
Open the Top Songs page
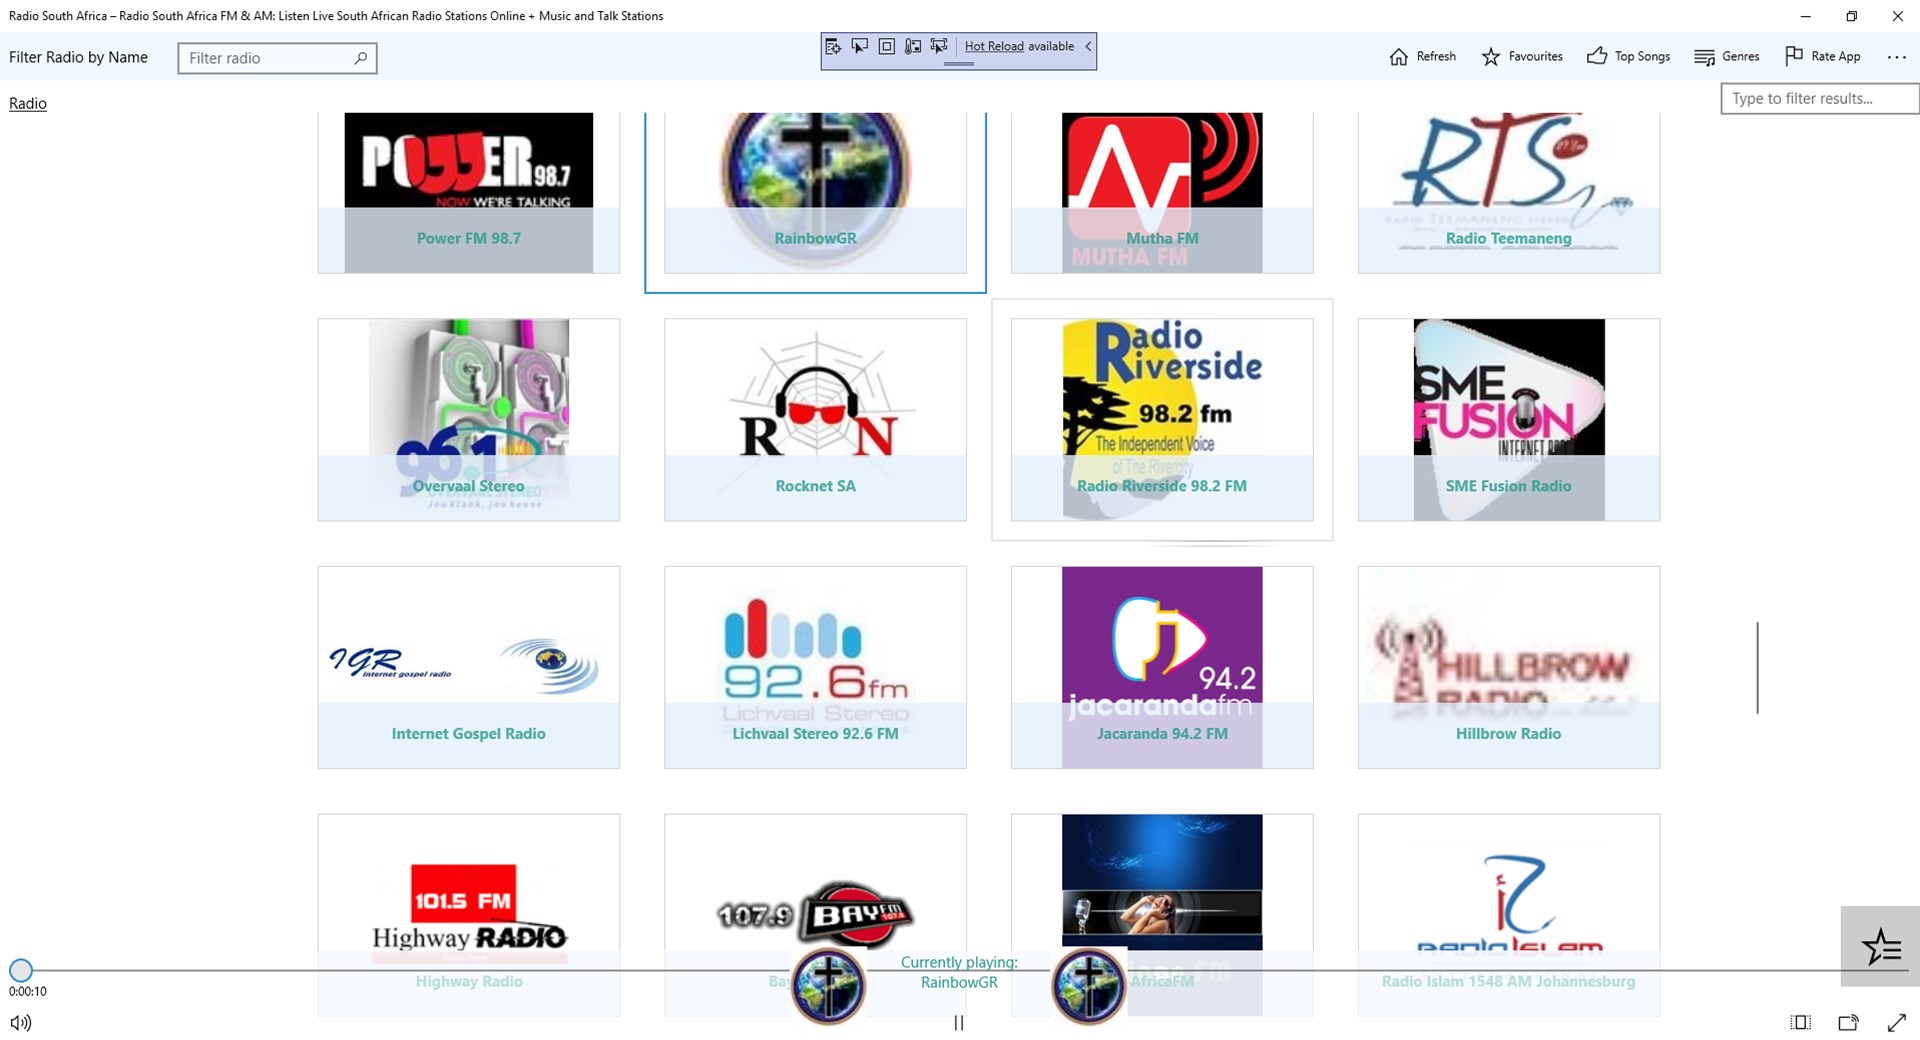[x=1628, y=56]
